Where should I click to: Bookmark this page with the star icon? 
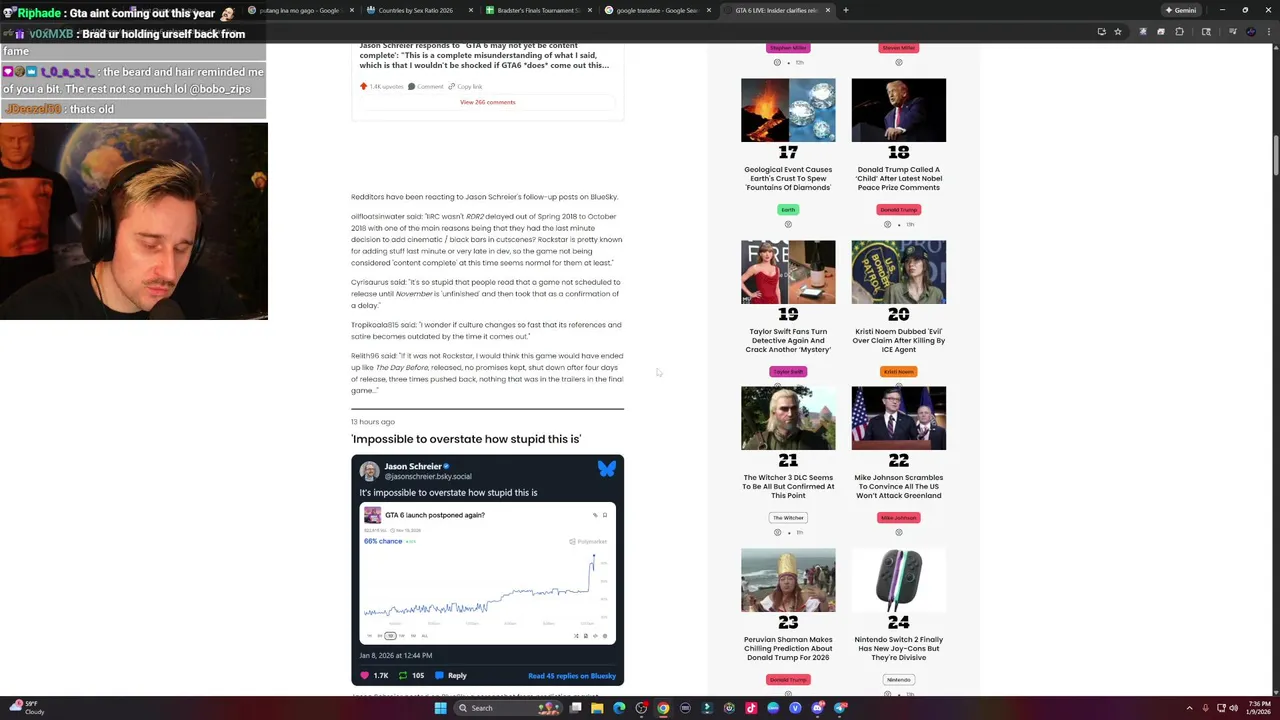(x=1117, y=31)
